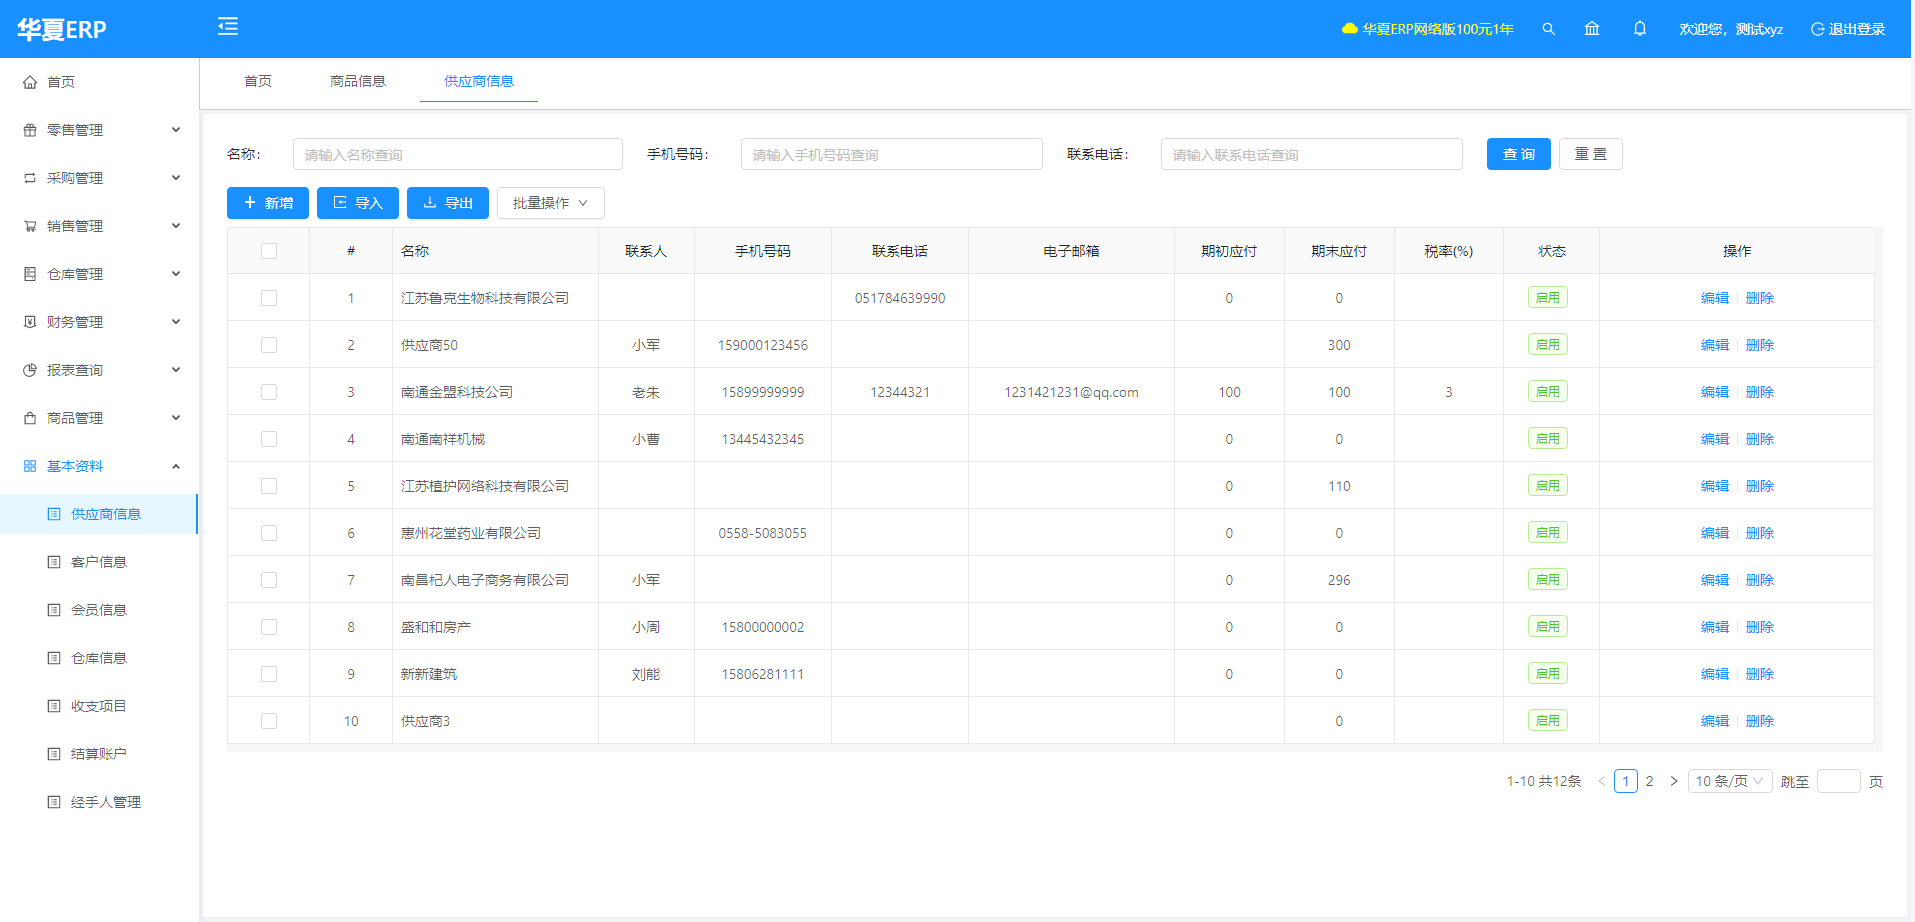Select the 供应商信息 tab
This screenshot has width=1915, height=922.
(479, 81)
